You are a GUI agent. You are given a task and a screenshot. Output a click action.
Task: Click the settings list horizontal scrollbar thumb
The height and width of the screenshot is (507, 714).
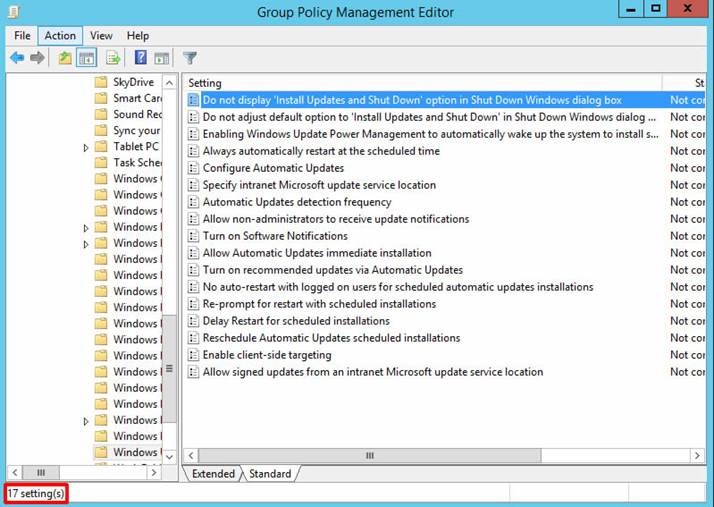pos(370,456)
